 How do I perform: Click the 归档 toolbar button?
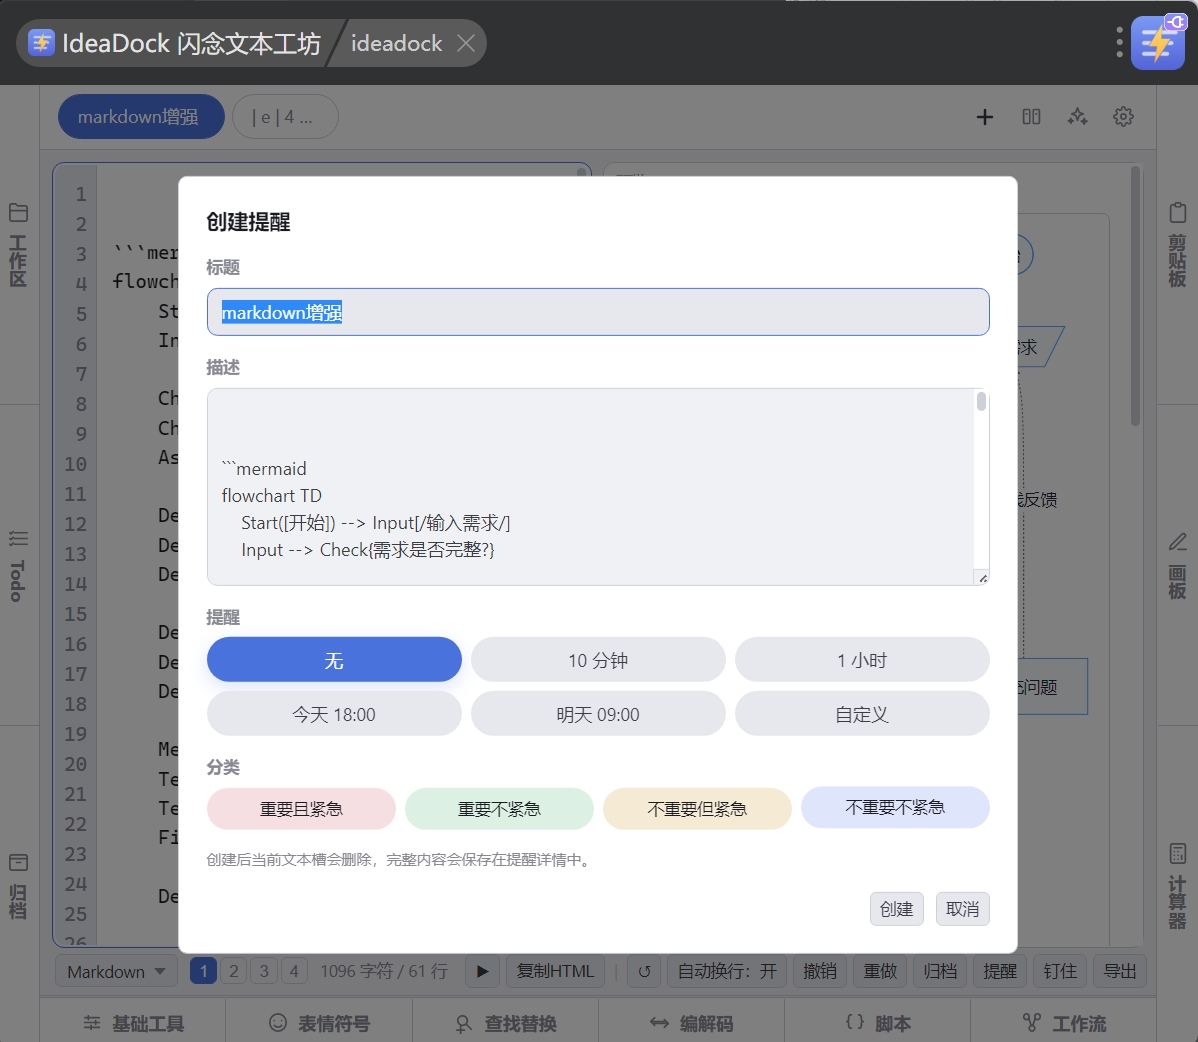tap(940, 971)
